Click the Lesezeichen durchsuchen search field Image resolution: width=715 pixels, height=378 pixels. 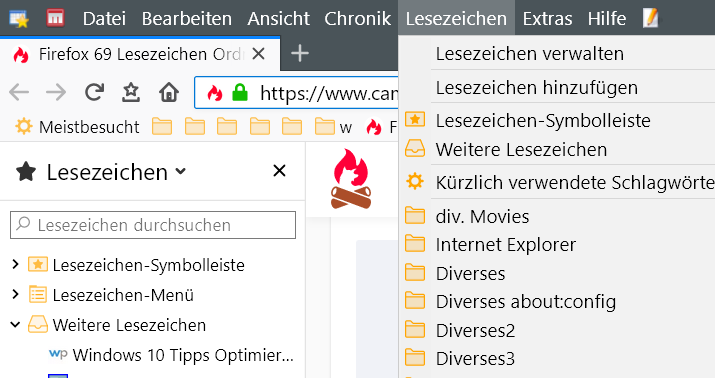pos(153,225)
